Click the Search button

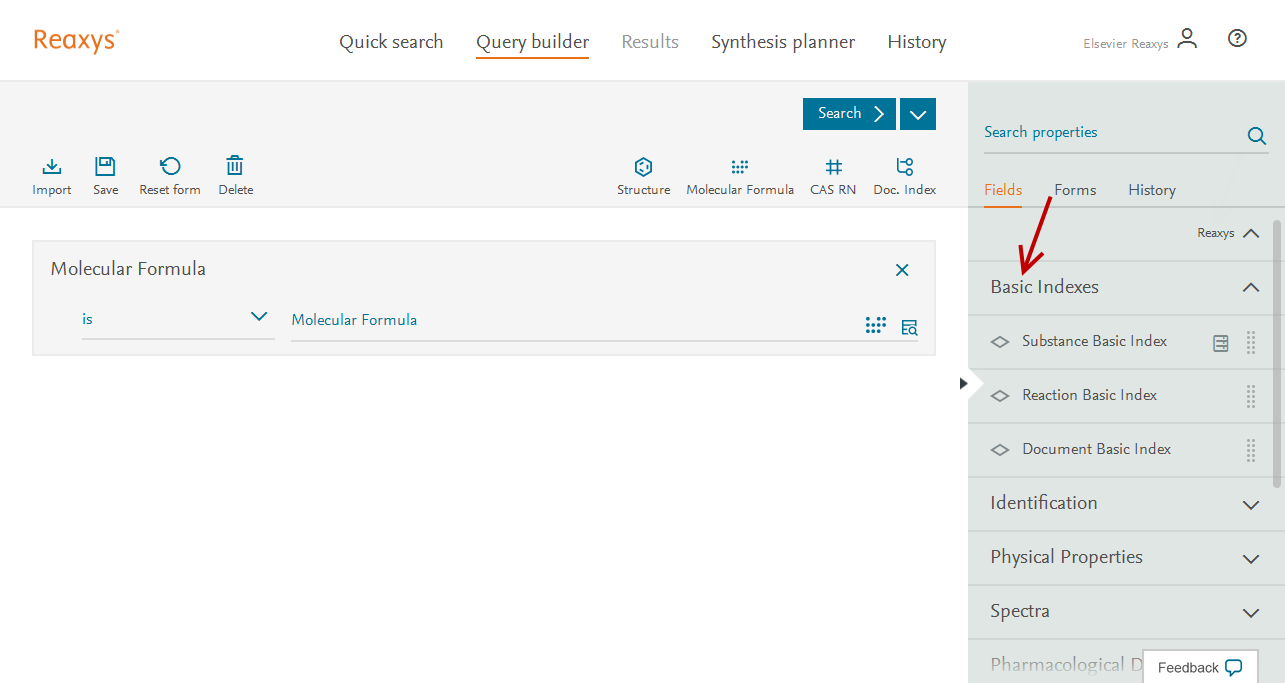(x=849, y=114)
